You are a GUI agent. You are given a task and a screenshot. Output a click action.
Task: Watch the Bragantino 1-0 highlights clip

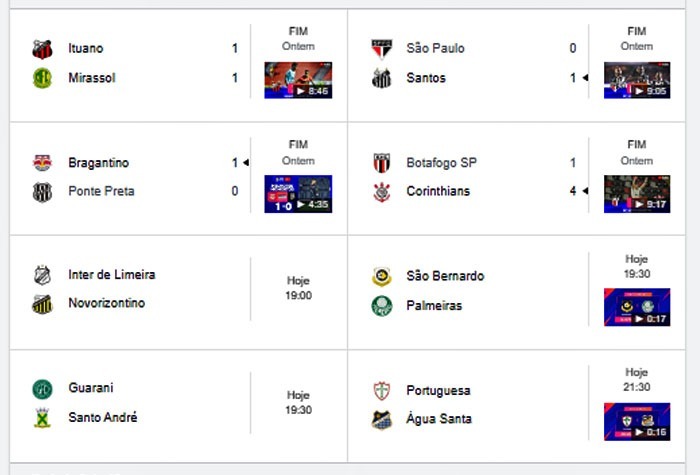click(x=298, y=194)
